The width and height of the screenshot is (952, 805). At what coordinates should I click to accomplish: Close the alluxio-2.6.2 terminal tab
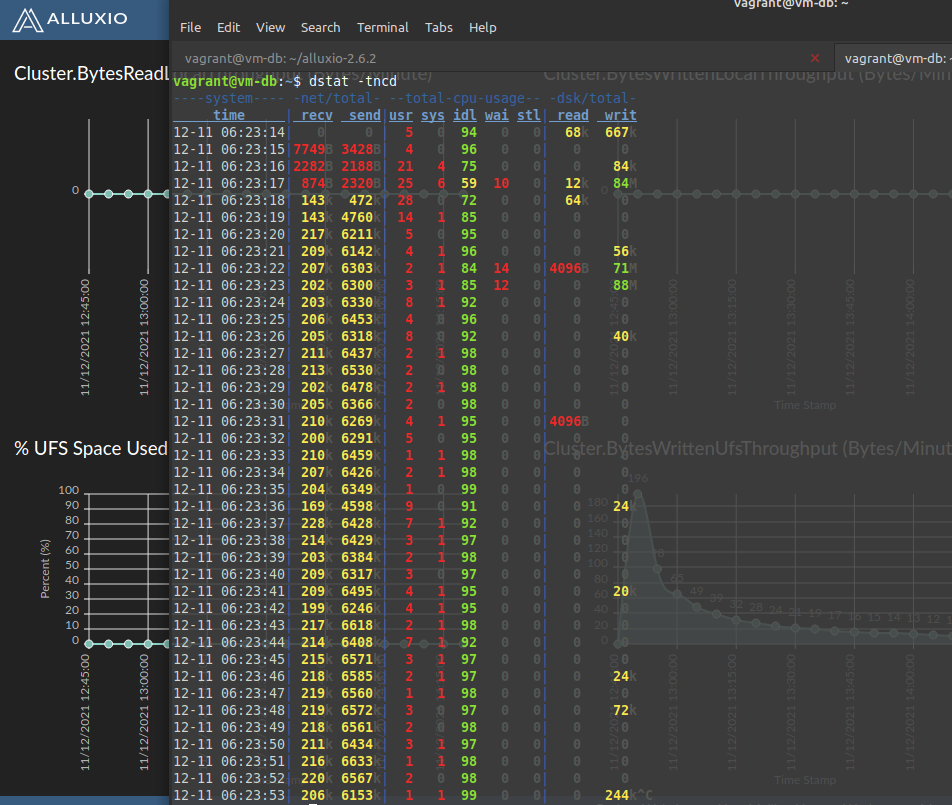tap(815, 58)
